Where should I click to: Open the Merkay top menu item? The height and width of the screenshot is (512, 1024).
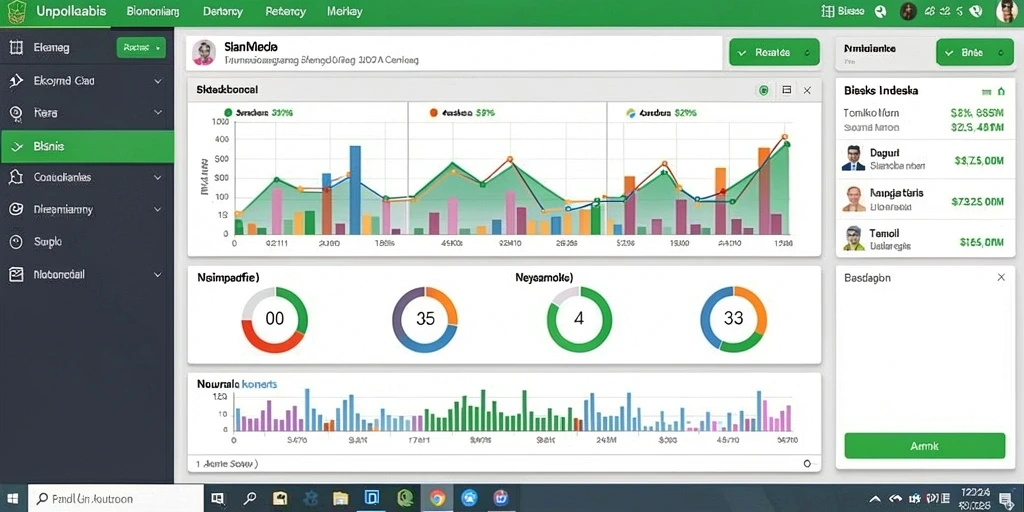345,12
